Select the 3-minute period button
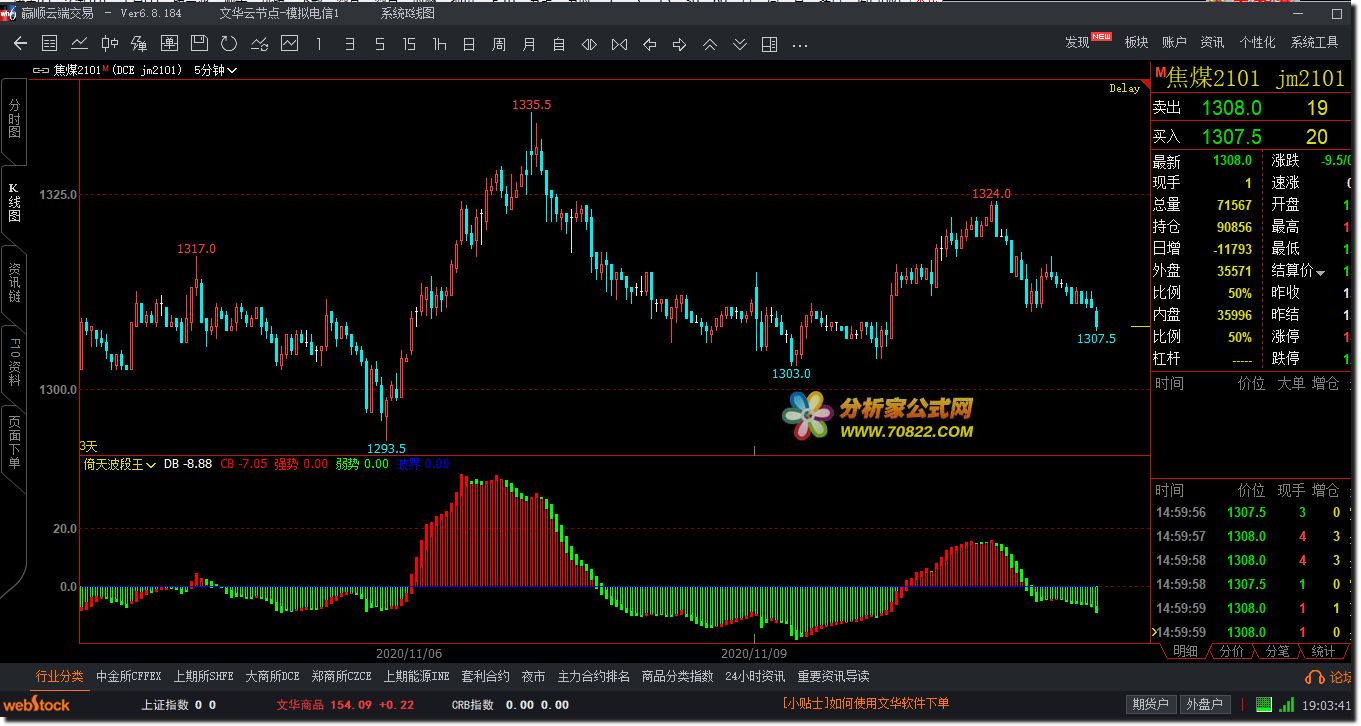This screenshot has width=1361, height=726. tap(349, 44)
